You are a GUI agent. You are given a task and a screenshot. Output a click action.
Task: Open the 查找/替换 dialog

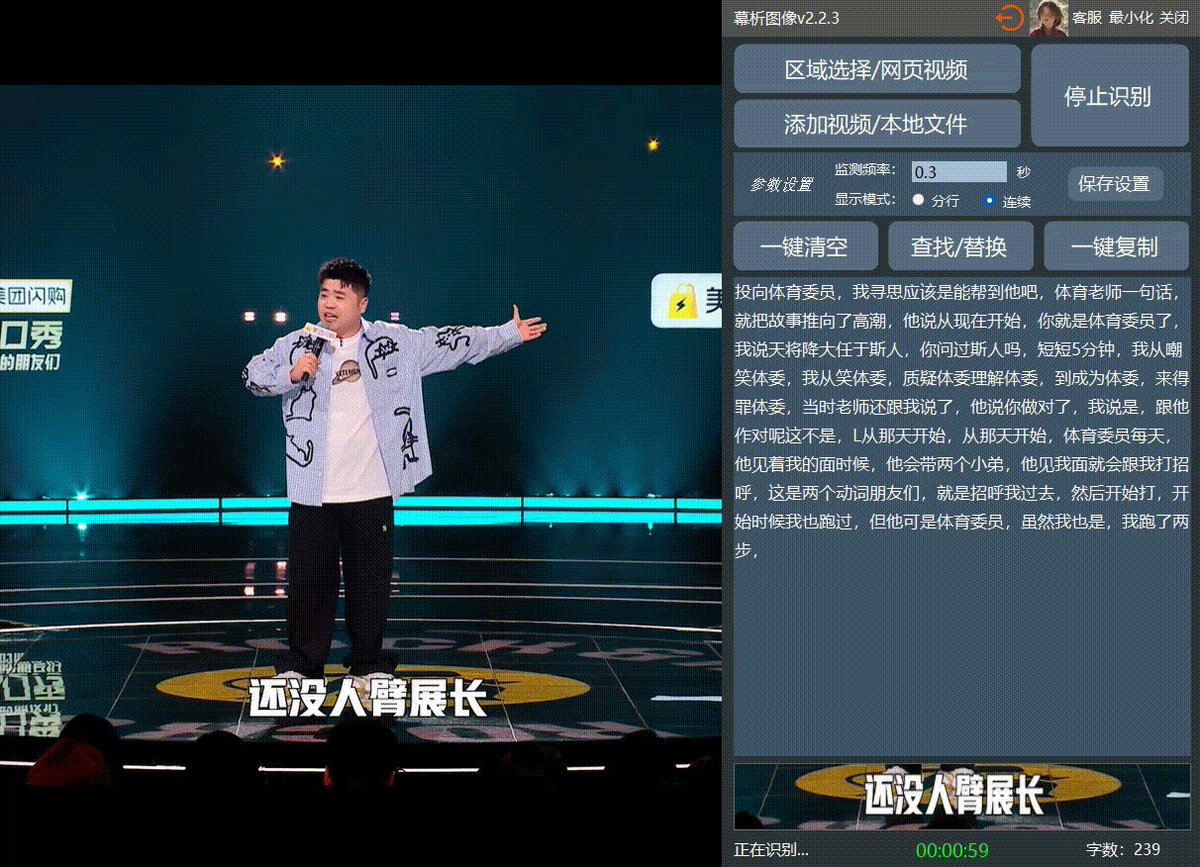point(960,246)
